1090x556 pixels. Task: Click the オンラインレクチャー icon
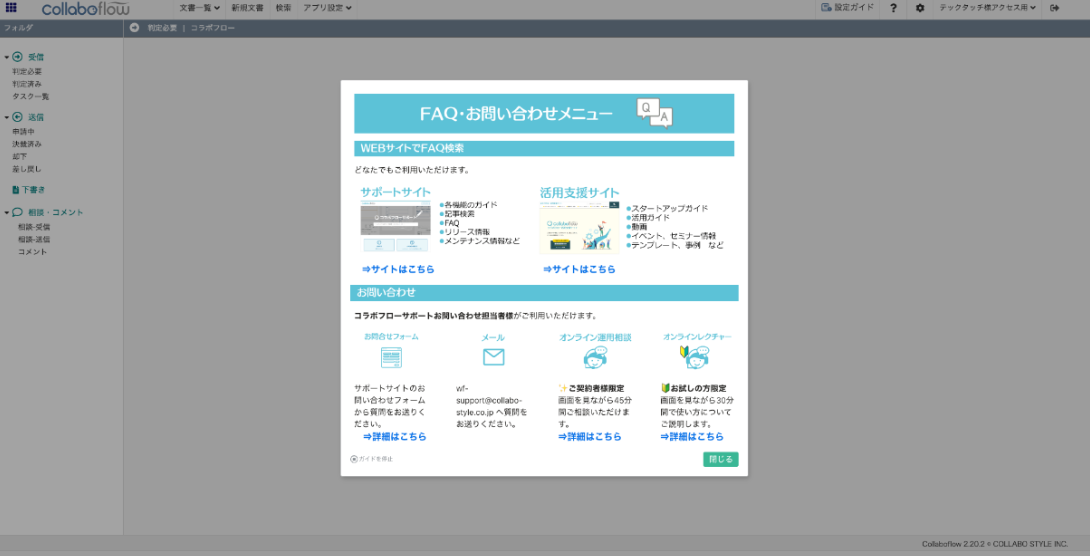[694, 357]
